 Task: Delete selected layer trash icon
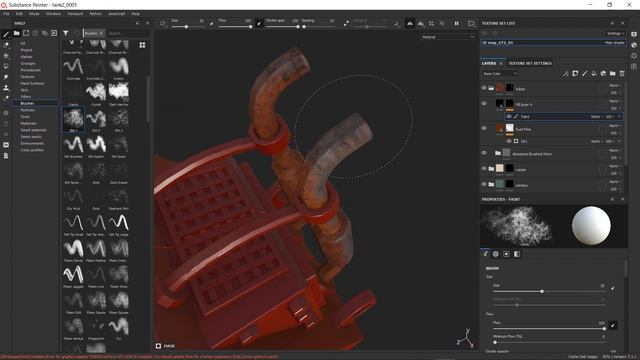click(622, 73)
